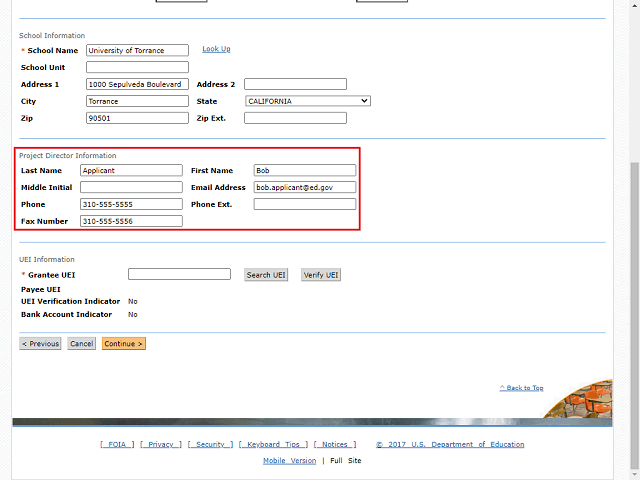Open the Look Up link

coord(216,49)
